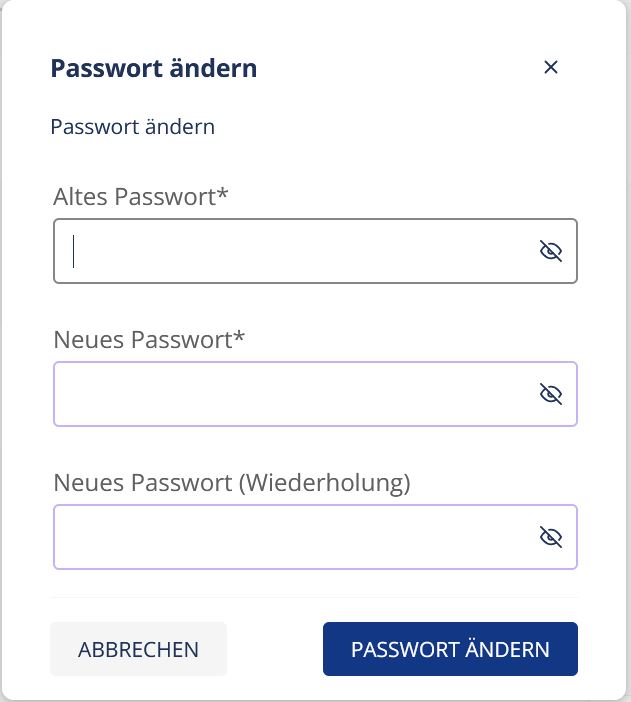Click the asterisk beside the Altes Passwort label
This screenshot has width=631, height=702.
(223, 194)
